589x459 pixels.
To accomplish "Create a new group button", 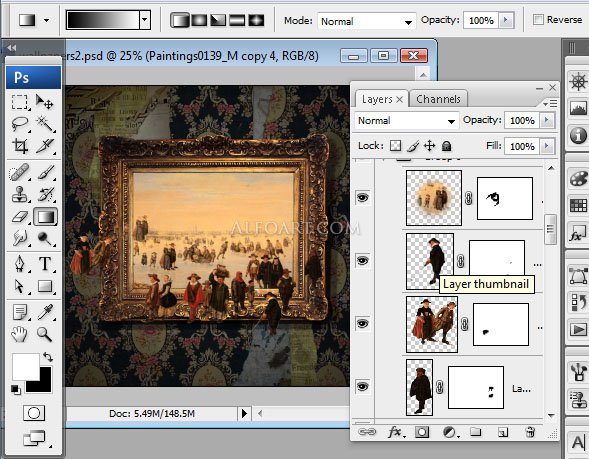I will coord(475,432).
